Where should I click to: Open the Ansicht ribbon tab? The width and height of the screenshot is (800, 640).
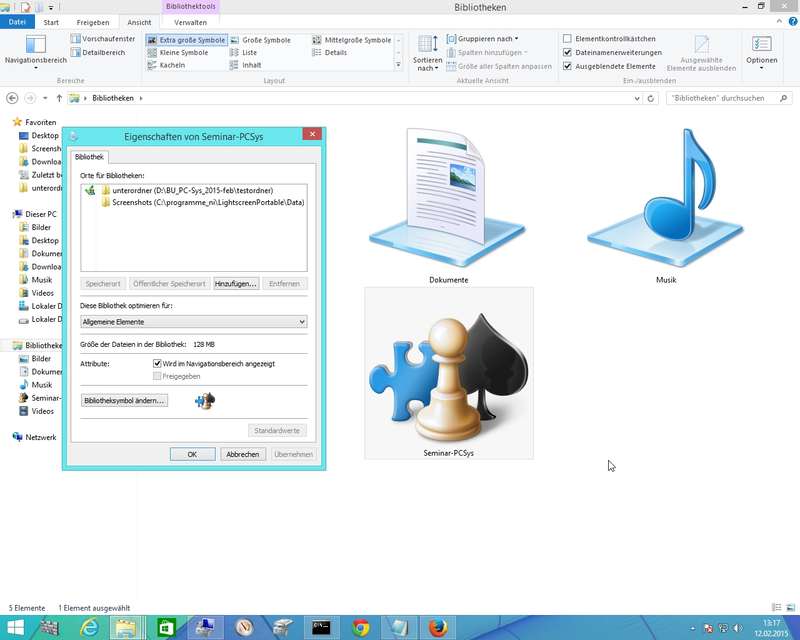coord(139,22)
